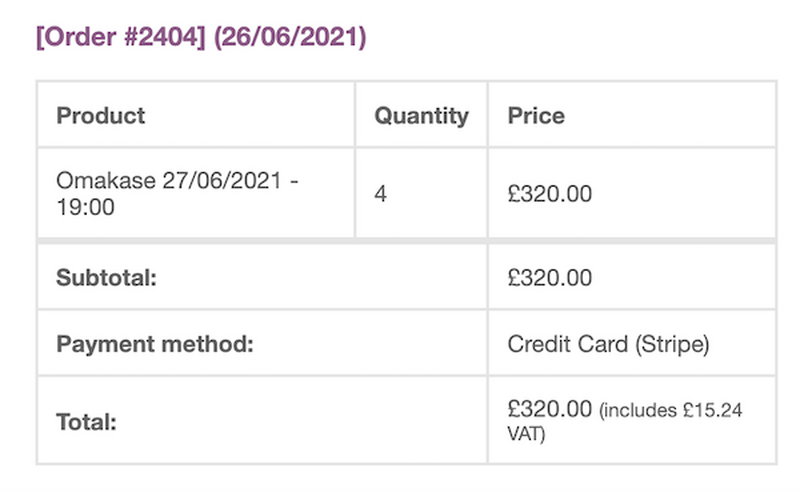Click the includes £15.24 note
The width and height of the screenshot is (800, 492).
click(670, 411)
